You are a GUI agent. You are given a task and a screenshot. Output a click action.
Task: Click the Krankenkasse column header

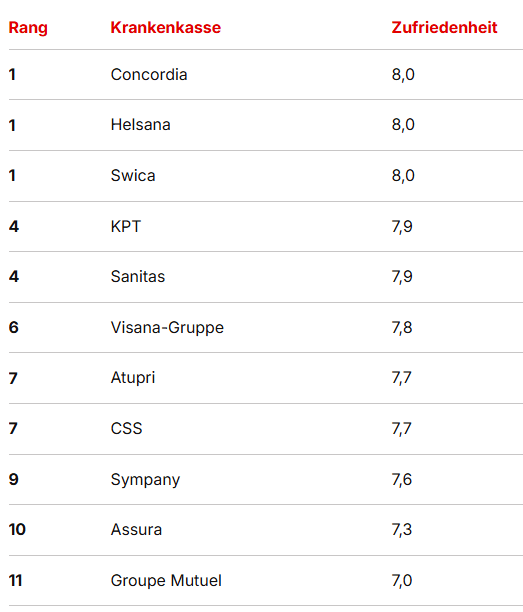click(165, 28)
